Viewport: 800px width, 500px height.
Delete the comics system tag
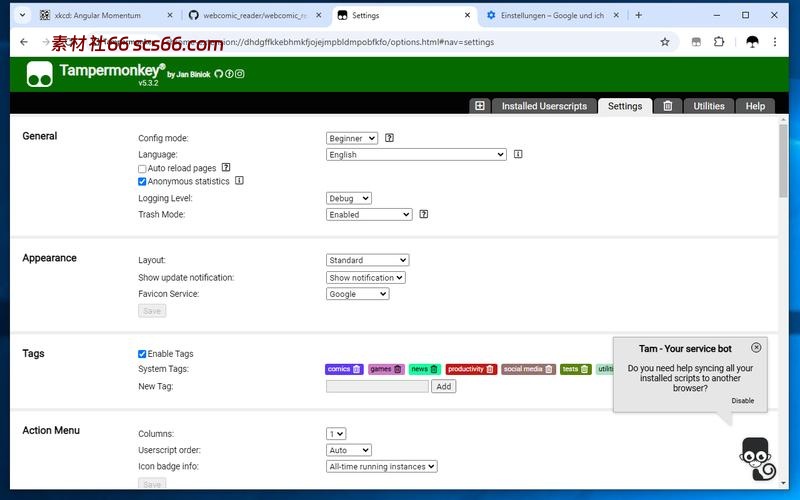point(357,369)
